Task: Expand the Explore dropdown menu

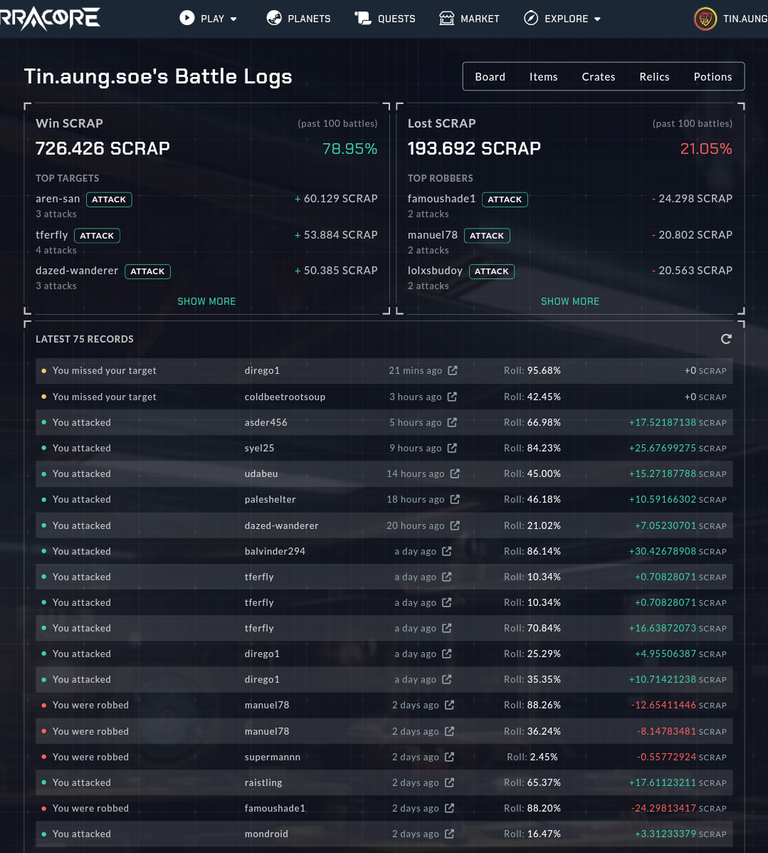Action: pos(562,18)
